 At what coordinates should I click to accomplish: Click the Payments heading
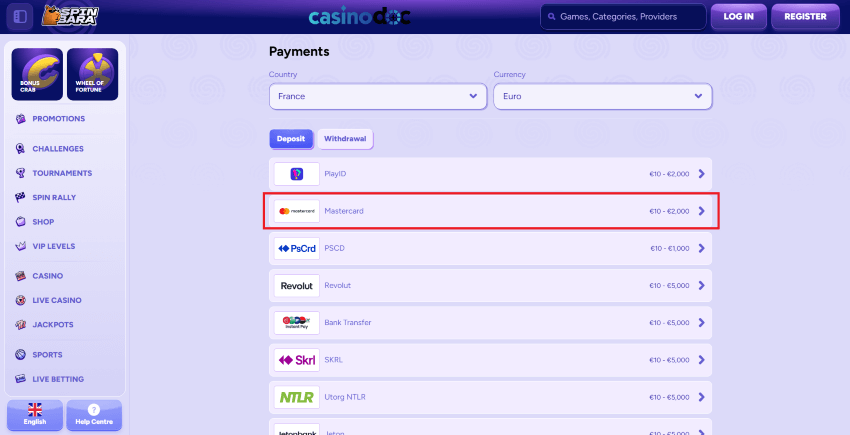pos(299,52)
